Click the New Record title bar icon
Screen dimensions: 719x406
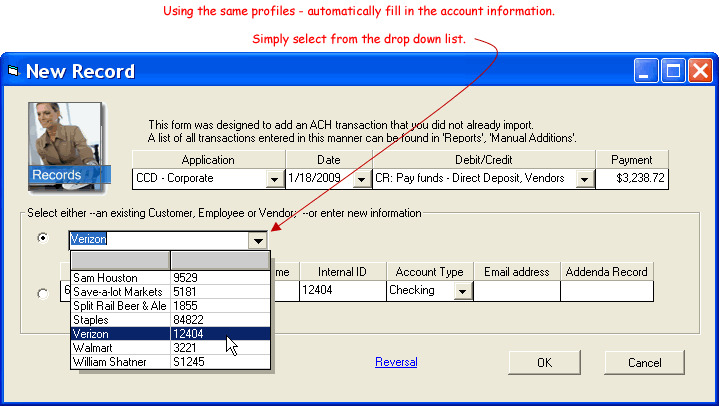tap(14, 71)
